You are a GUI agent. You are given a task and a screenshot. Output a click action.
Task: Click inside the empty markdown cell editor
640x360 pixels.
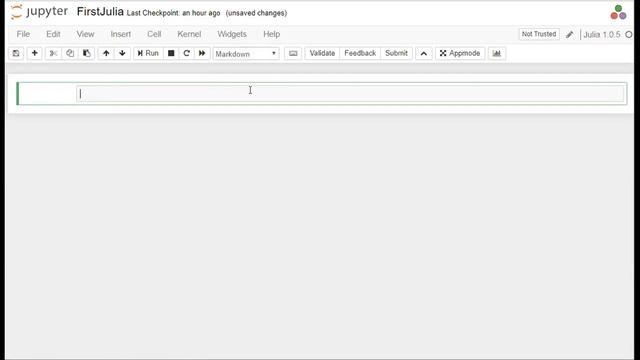pos(350,94)
